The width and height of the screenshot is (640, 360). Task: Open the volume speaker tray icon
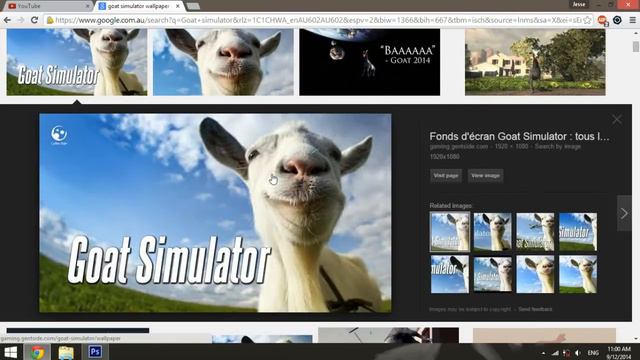pos(578,353)
